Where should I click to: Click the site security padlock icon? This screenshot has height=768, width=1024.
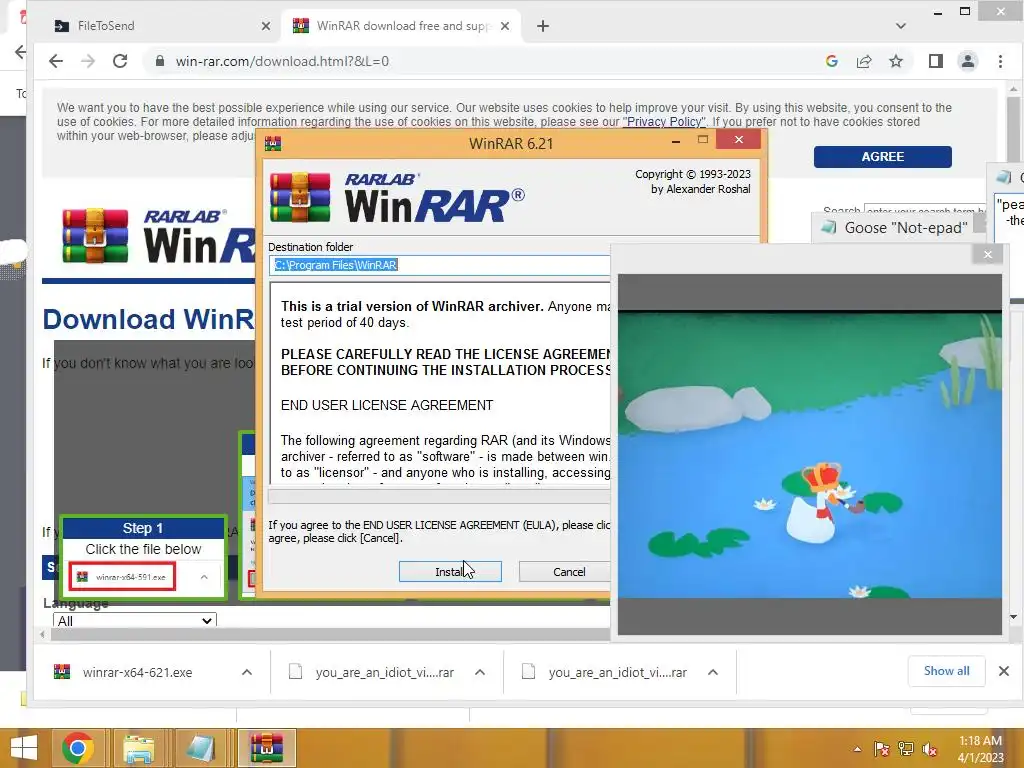click(159, 61)
